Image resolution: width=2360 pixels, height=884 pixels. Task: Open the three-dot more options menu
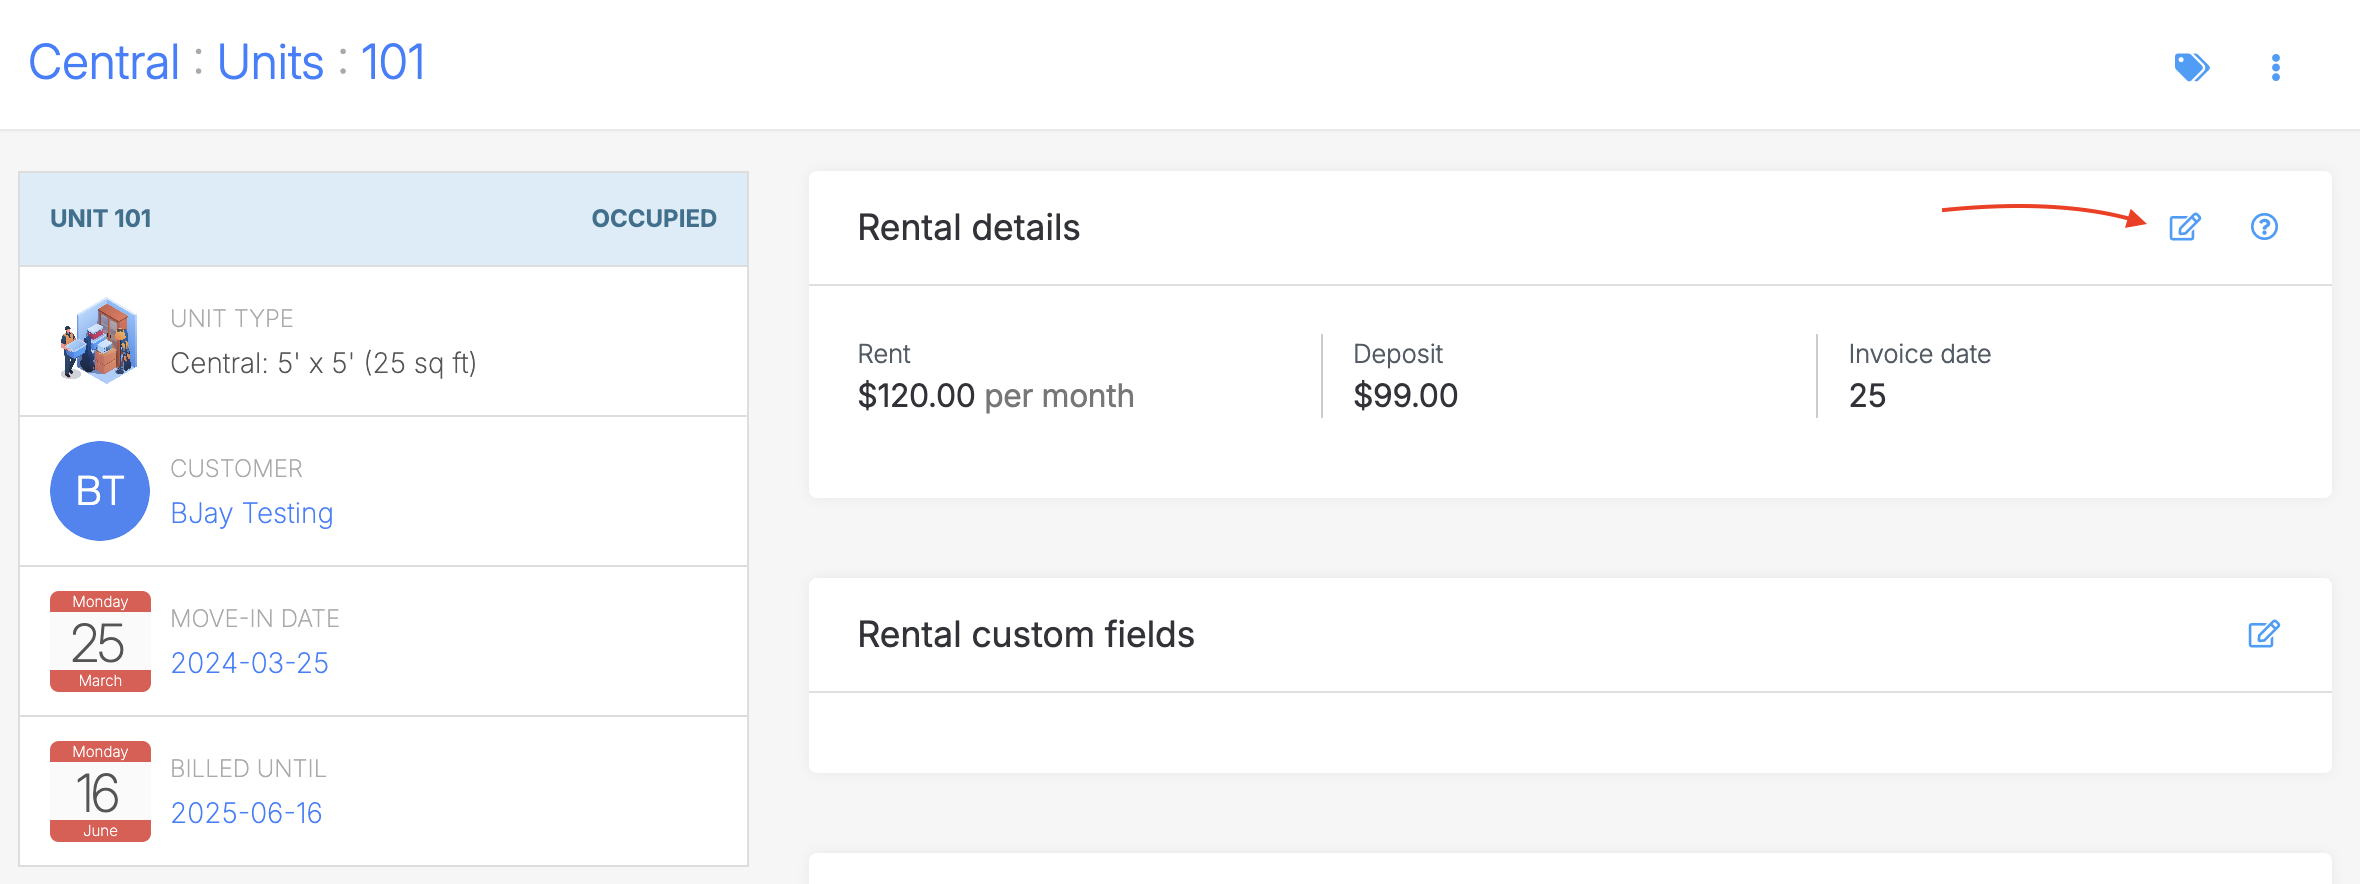2276,67
